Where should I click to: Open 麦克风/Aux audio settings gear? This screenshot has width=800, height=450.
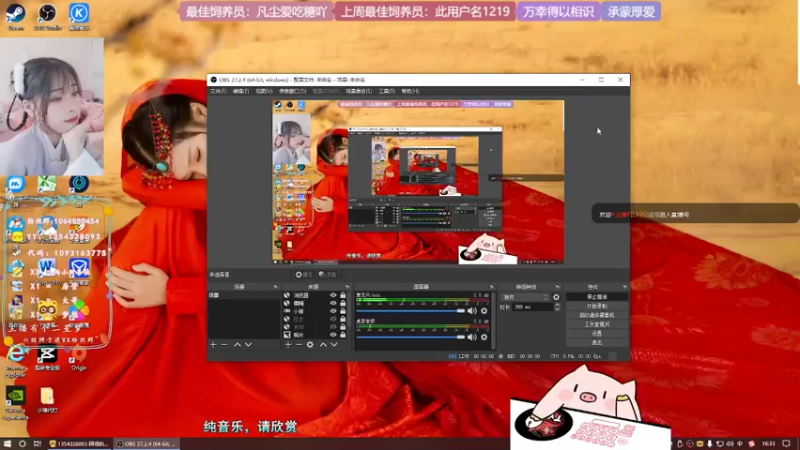484,311
